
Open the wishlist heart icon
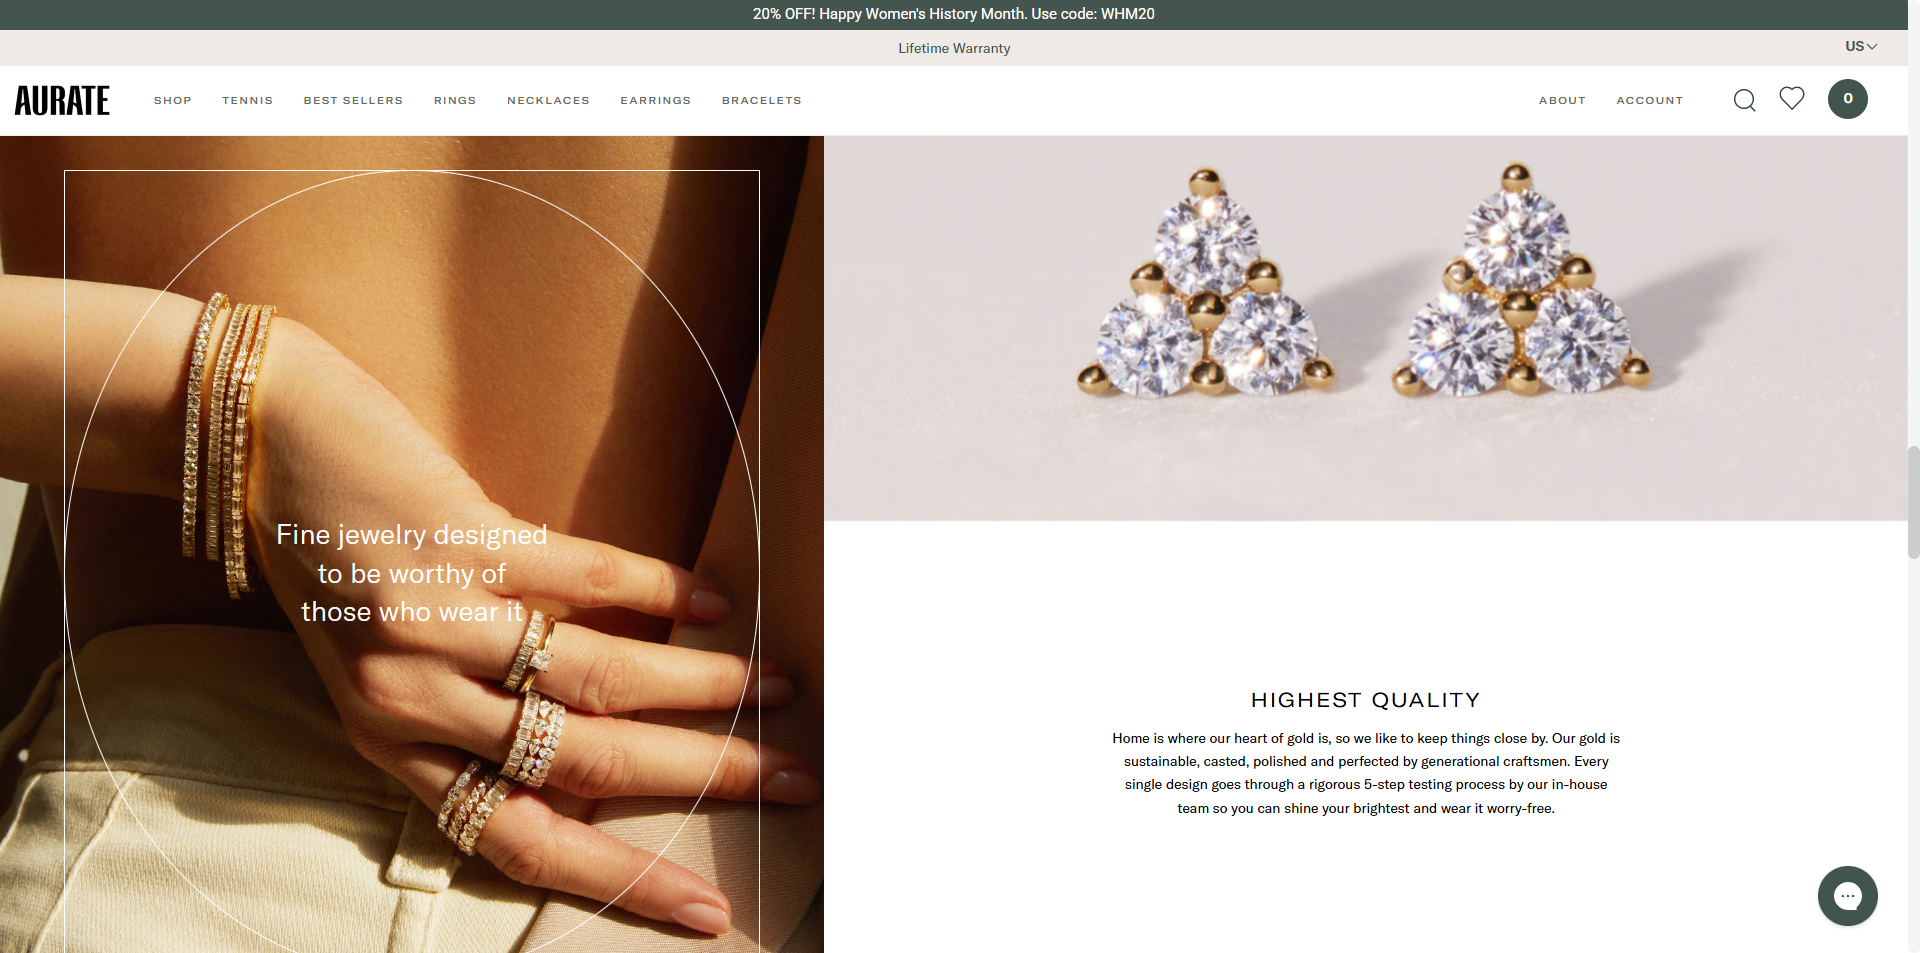(1791, 98)
